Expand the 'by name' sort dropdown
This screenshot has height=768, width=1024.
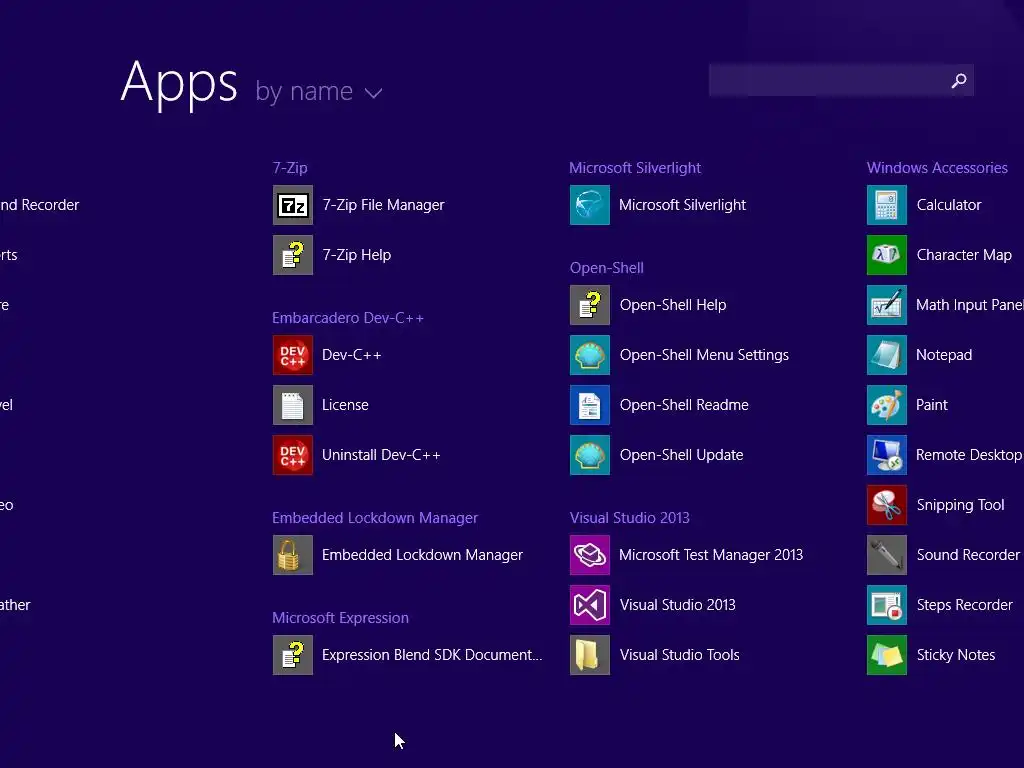point(319,91)
